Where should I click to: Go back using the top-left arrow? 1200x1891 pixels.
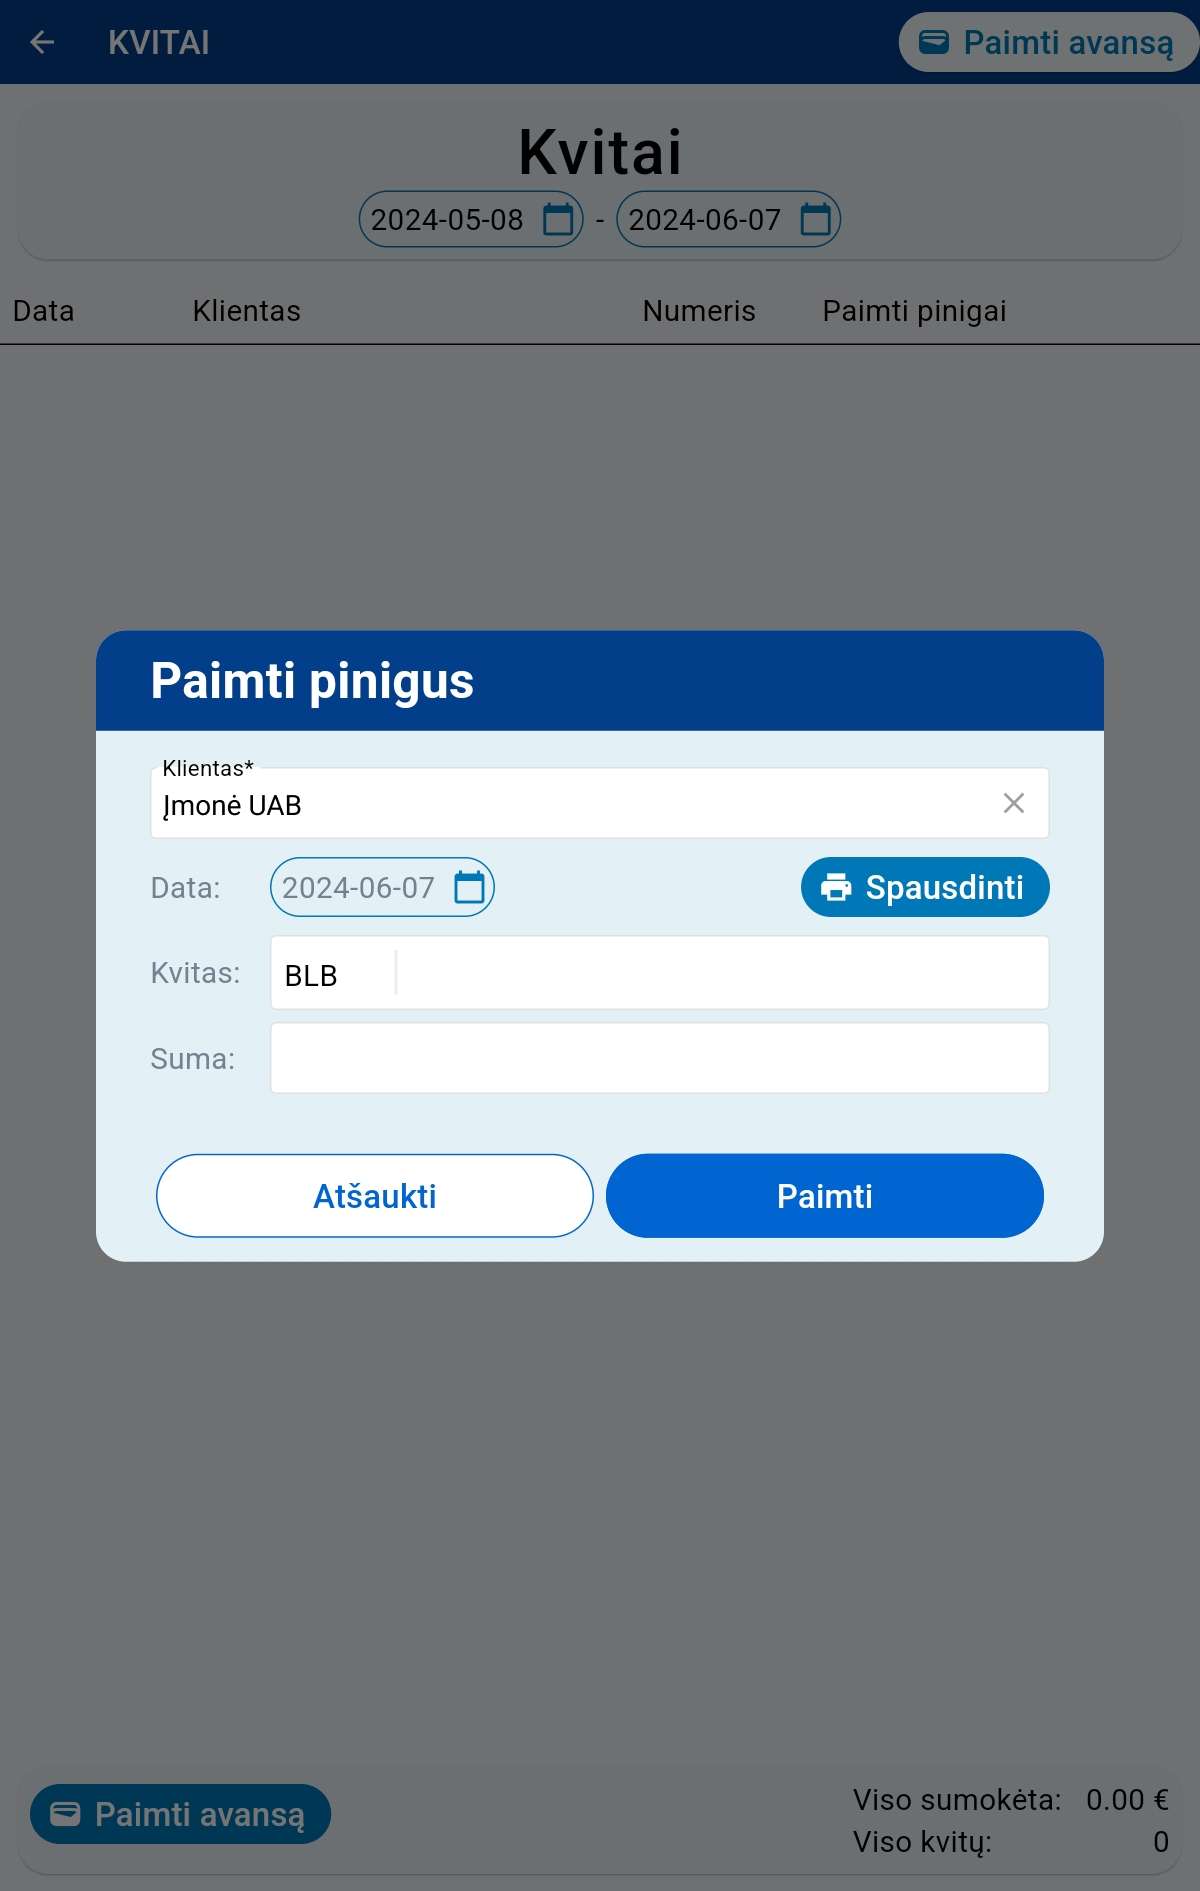point(42,42)
